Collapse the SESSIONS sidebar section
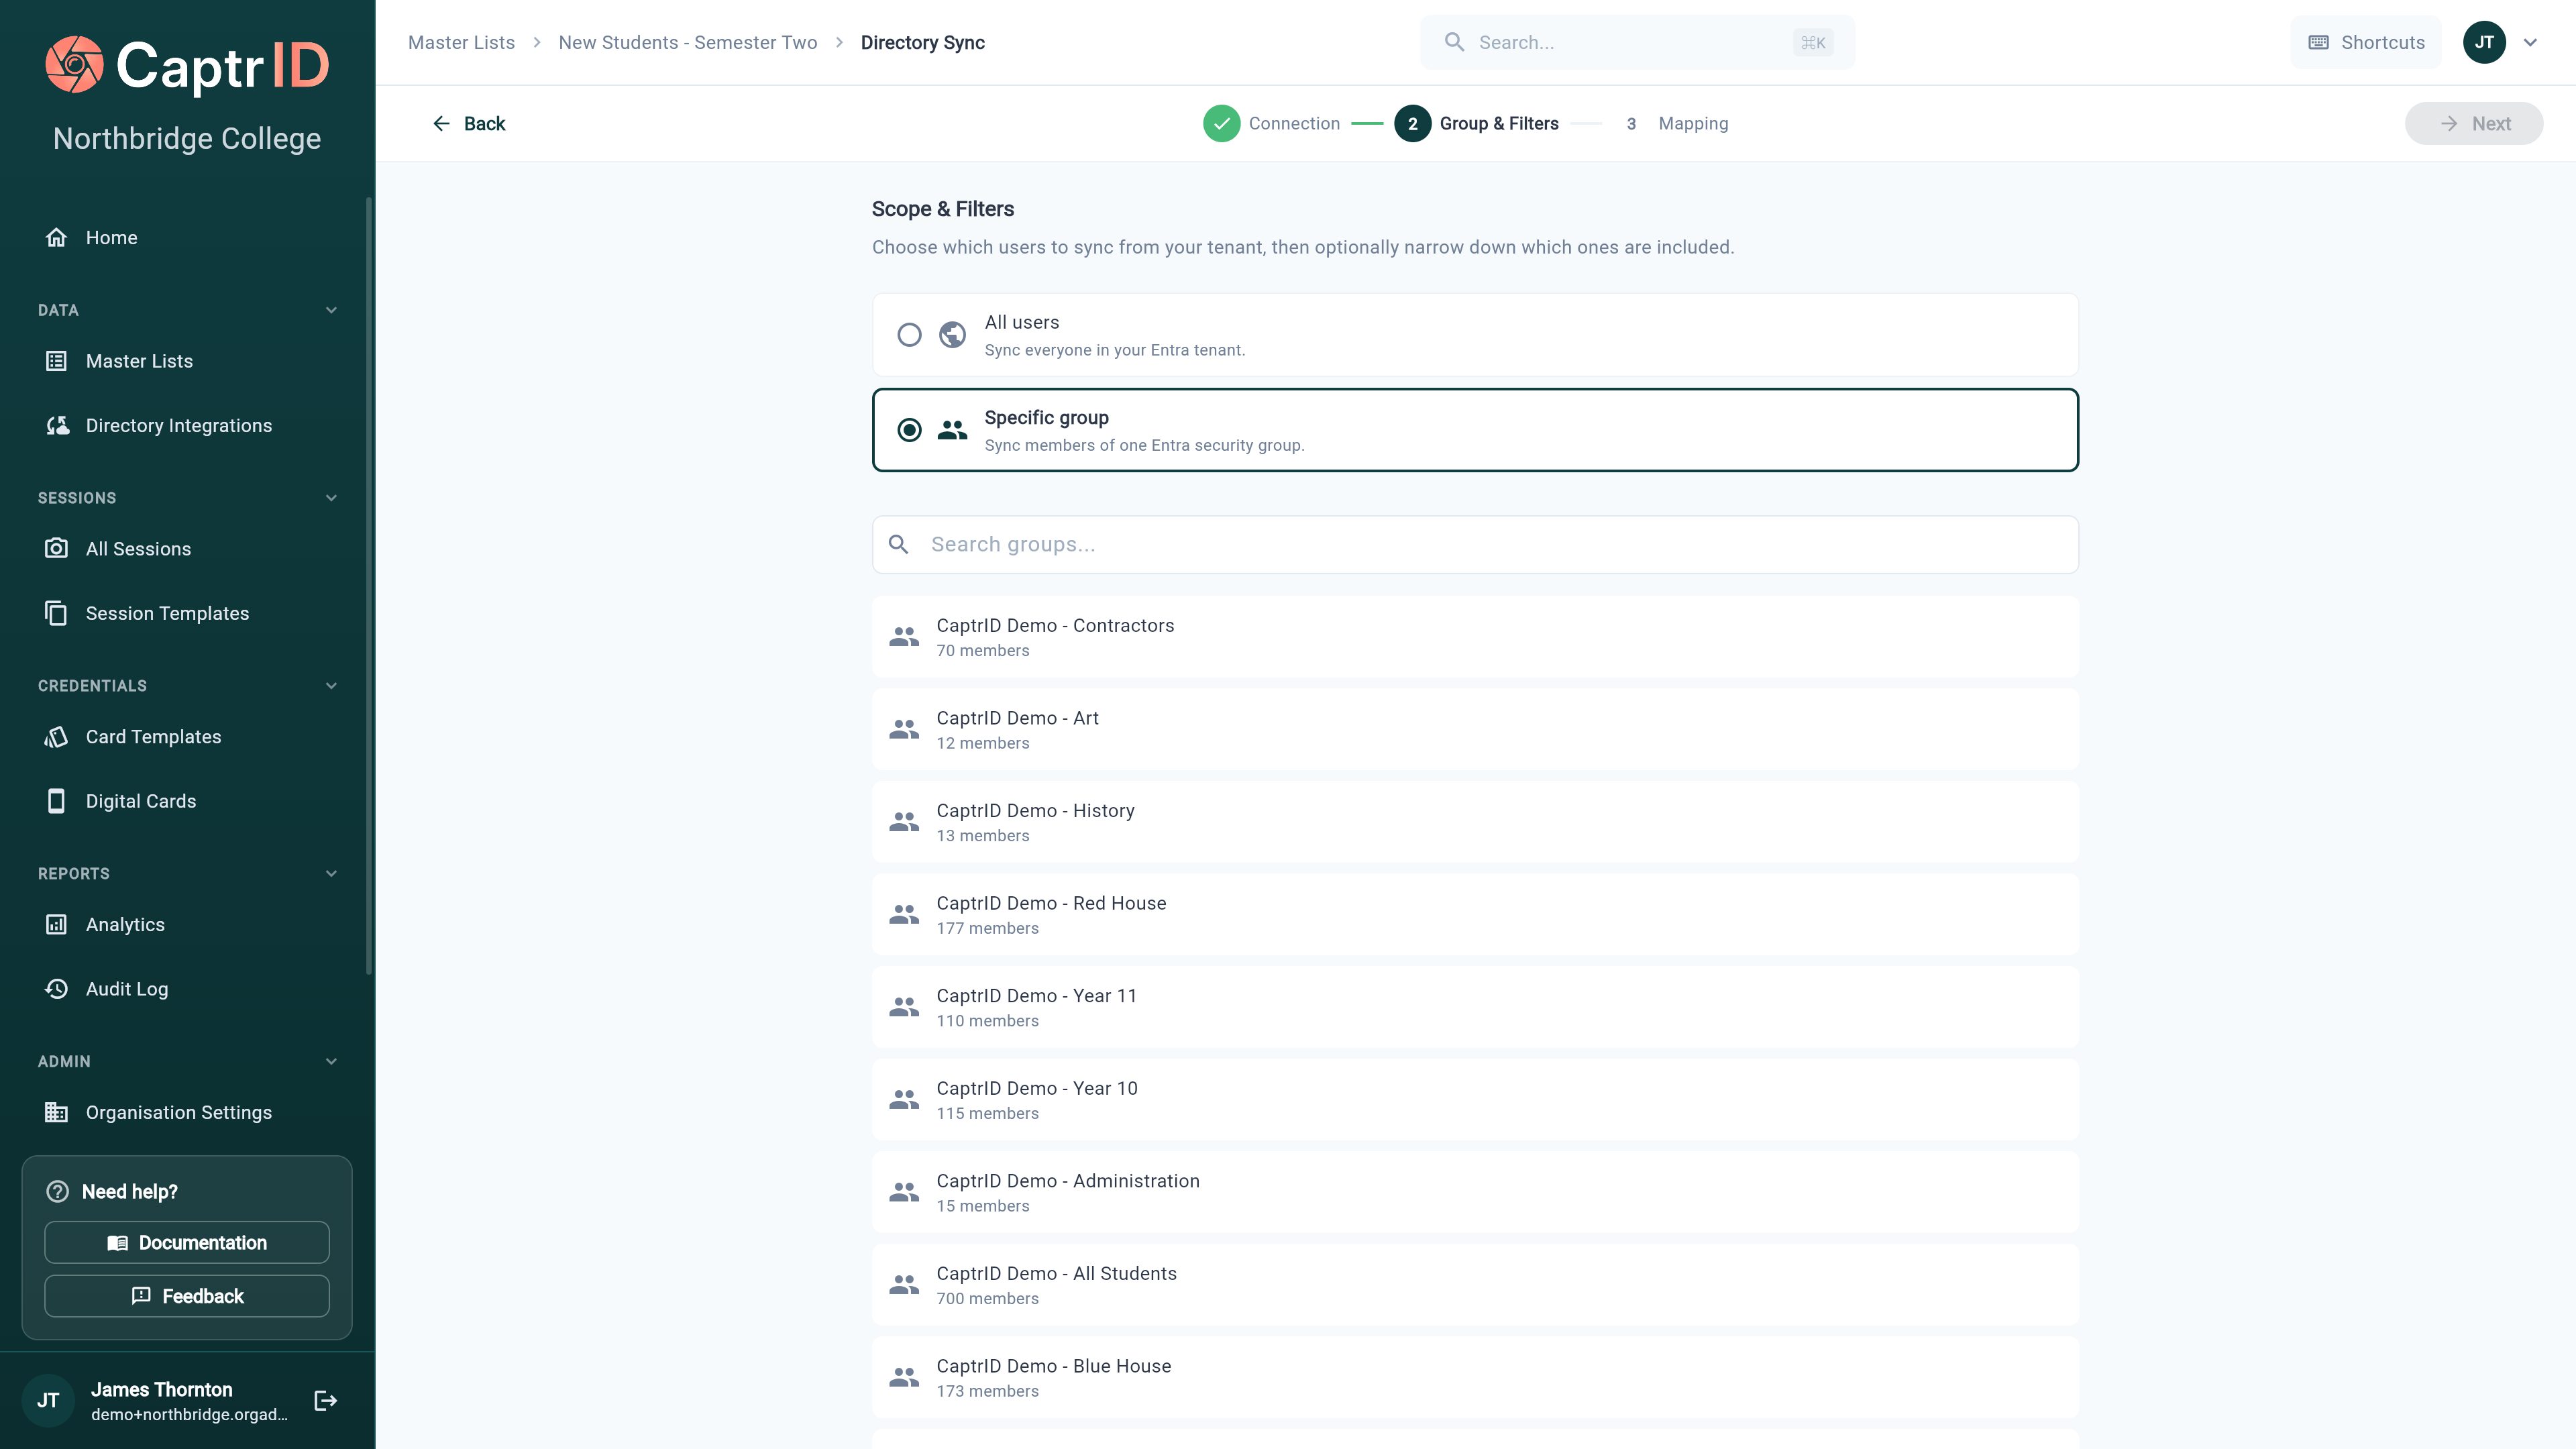The height and width of the screenshot is (1449, 2576). 331,498
